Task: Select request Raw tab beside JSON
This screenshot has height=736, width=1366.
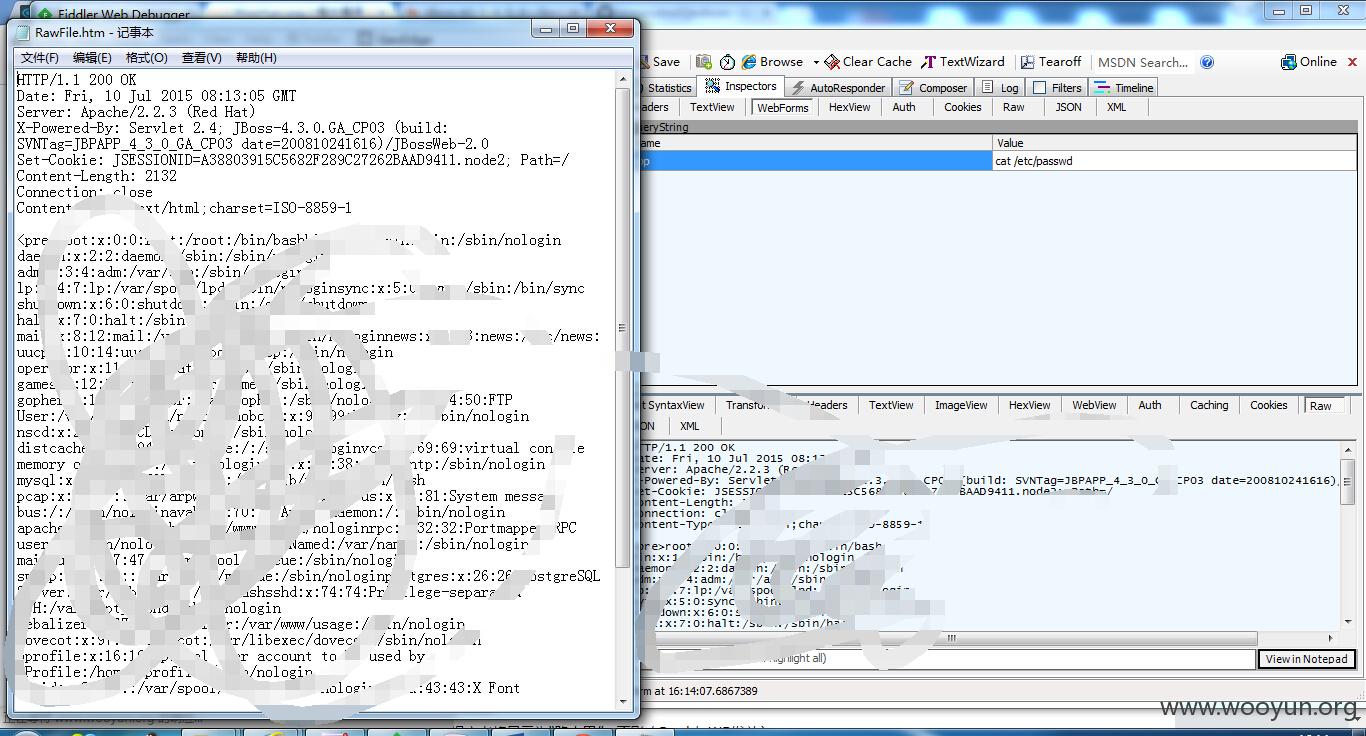Action: 1014,107
